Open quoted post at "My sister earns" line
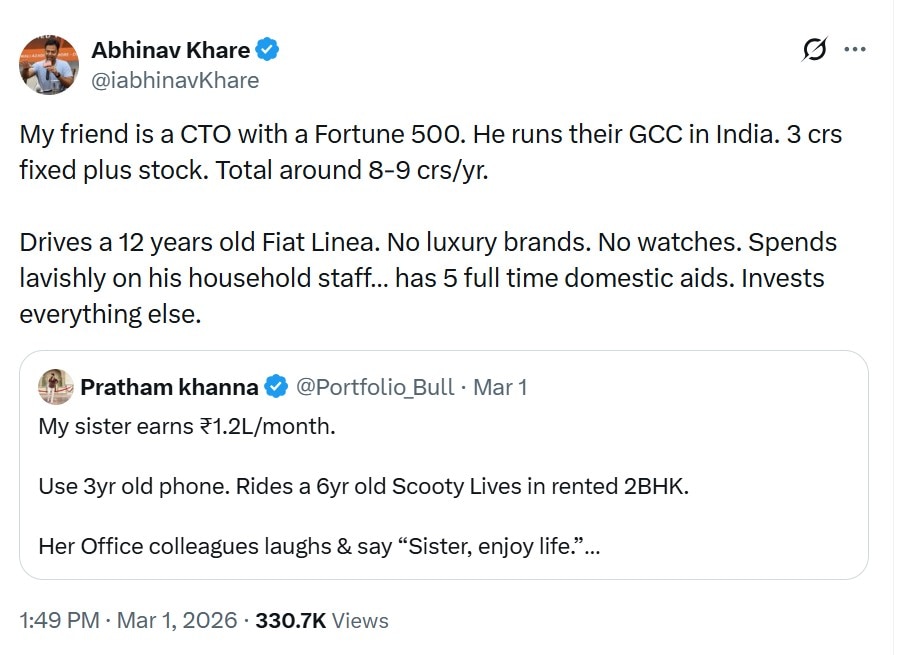898x655 pixels. (187, 427)
